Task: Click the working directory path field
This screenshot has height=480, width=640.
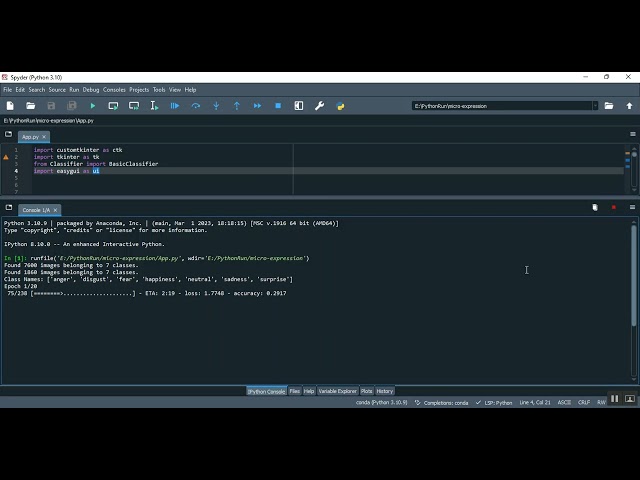Action: (502, 106)
